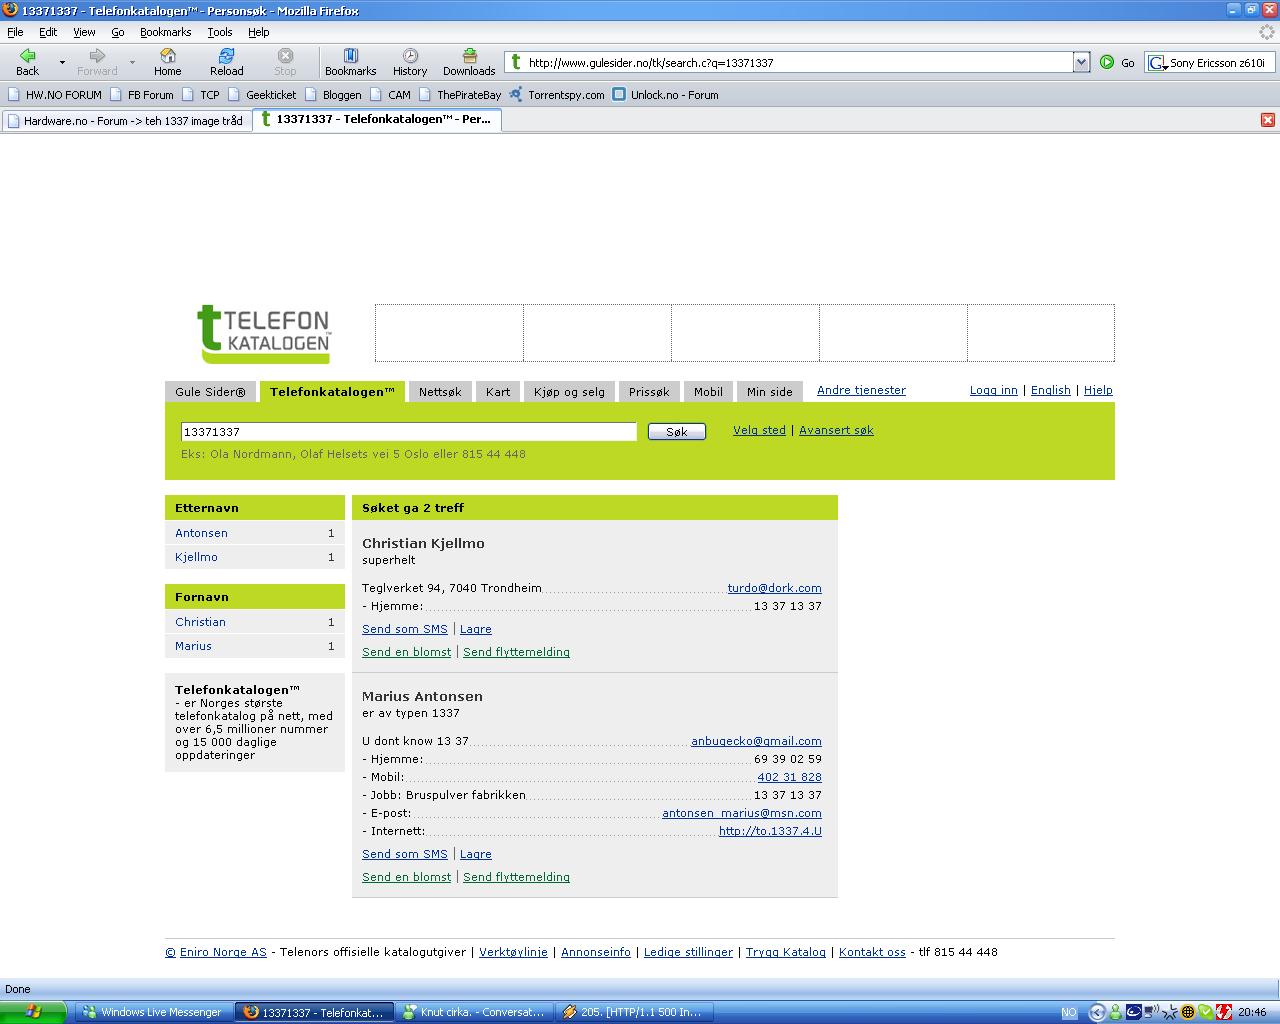Open the Go menu
1280x1024 pixels.
tap(118, 32)
